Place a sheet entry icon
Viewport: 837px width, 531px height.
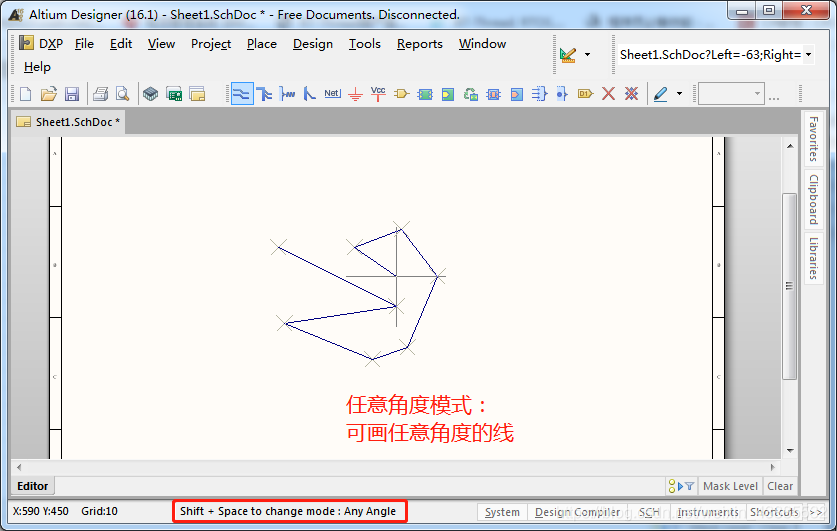448,94
